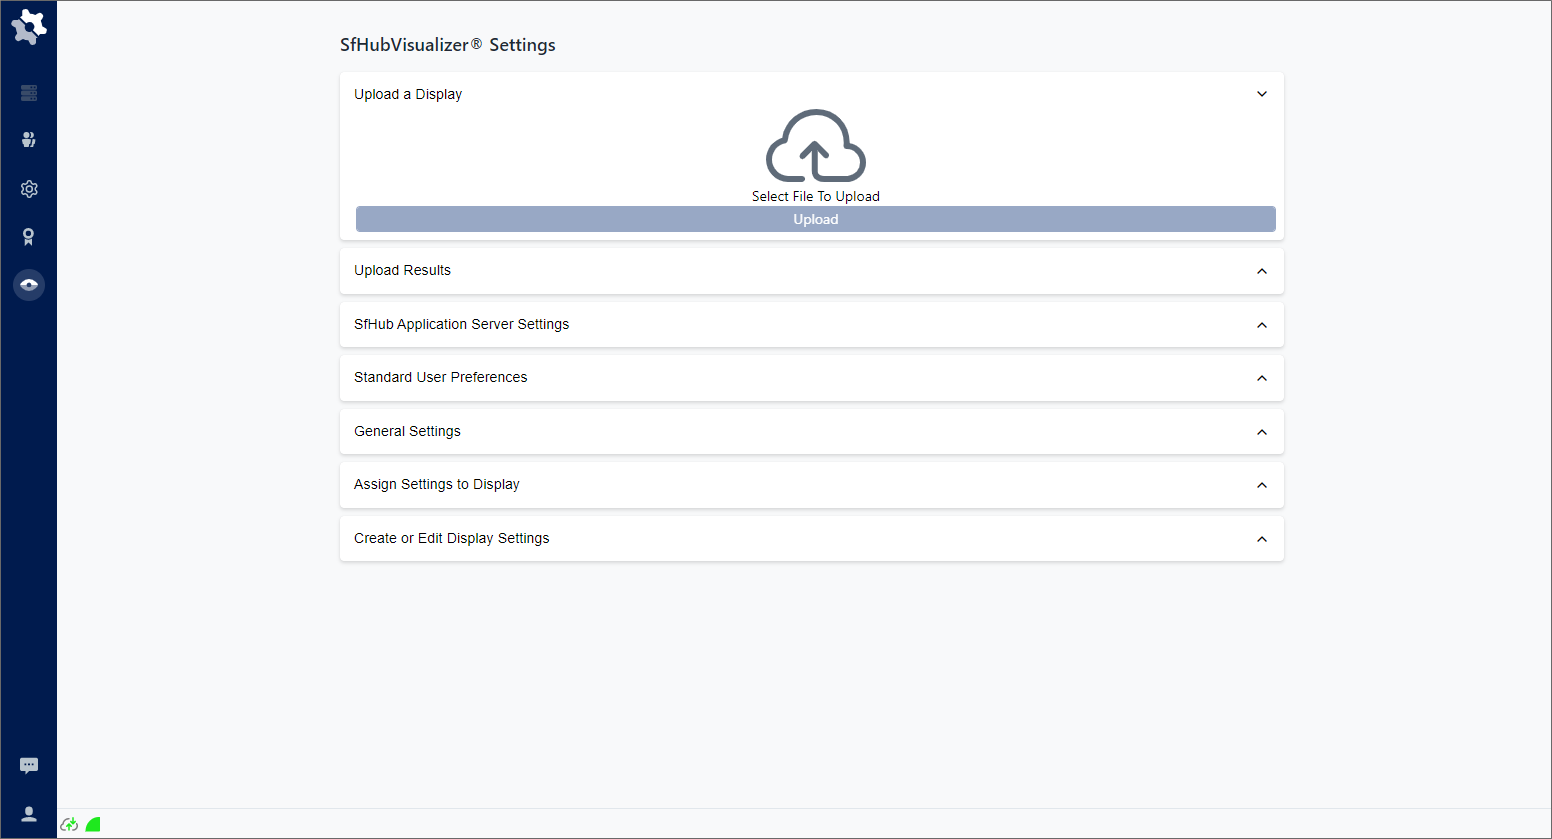Expand Assign Settings to Display section
The width and height of the screenshot is (1552, 839).
(x=1261, y=485)
